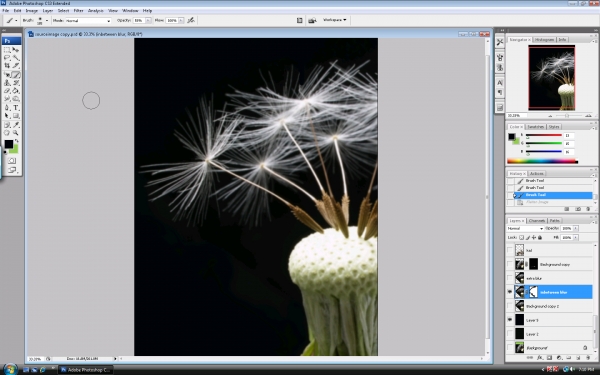
Task: Select the Path Selection tool
Action: coord(7,116)
